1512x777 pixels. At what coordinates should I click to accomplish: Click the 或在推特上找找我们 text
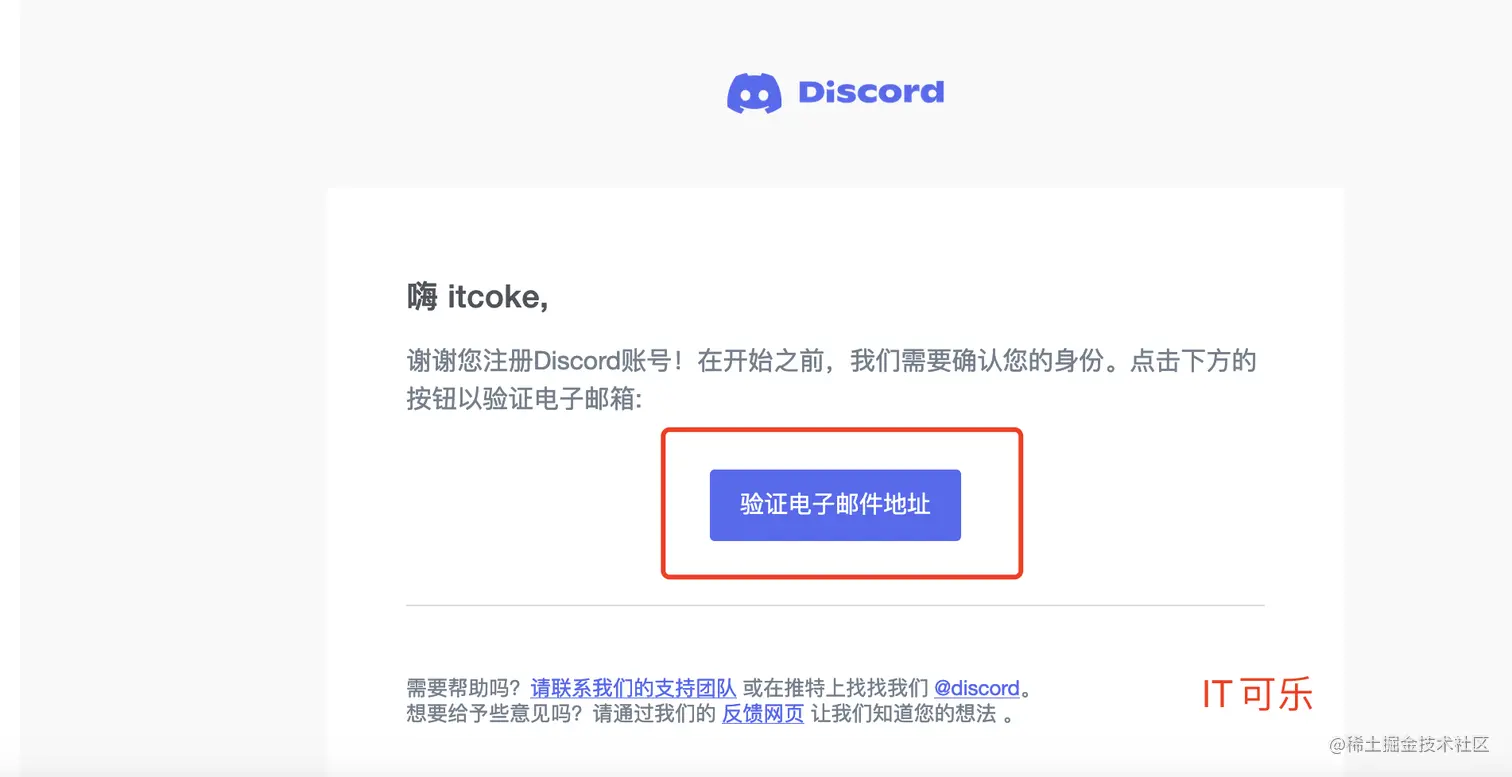[x=835, y=688]
